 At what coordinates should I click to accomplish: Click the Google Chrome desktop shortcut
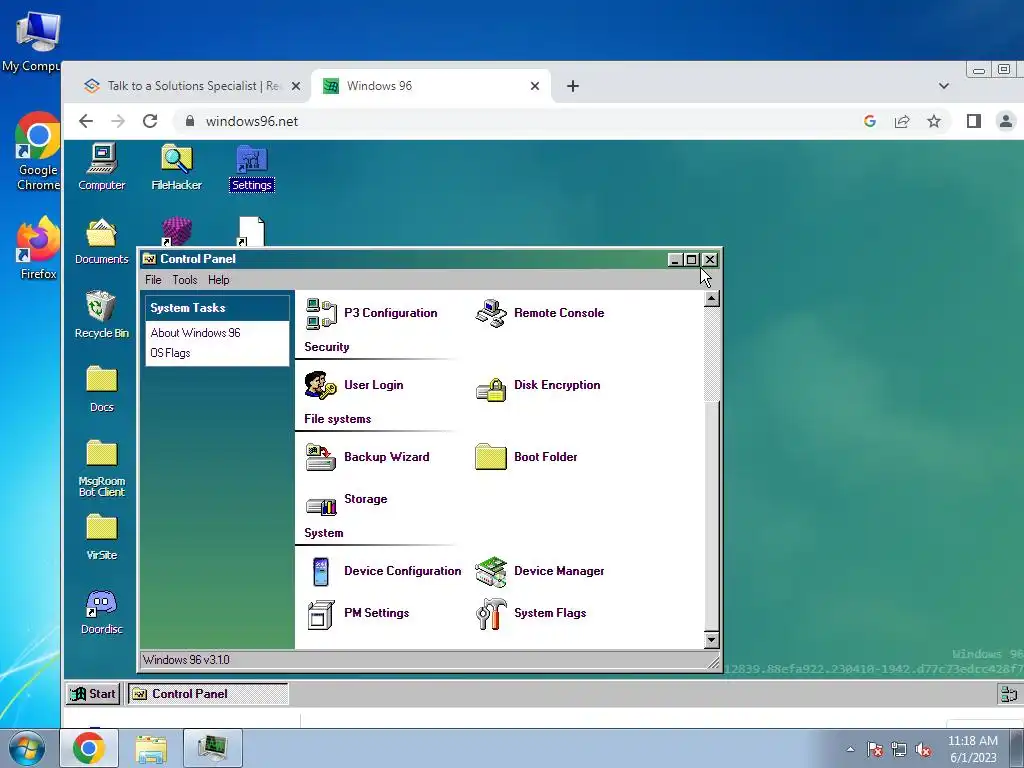[38, 152]
